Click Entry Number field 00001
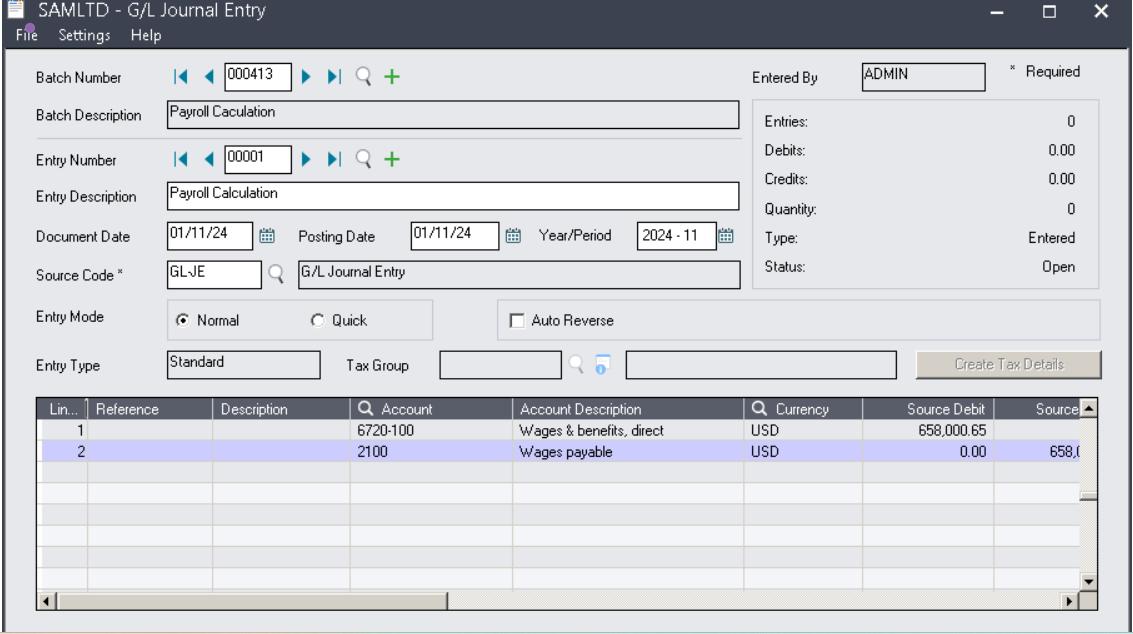Image resolution: width=1133 pixels, height=634 pixels. 258,159
